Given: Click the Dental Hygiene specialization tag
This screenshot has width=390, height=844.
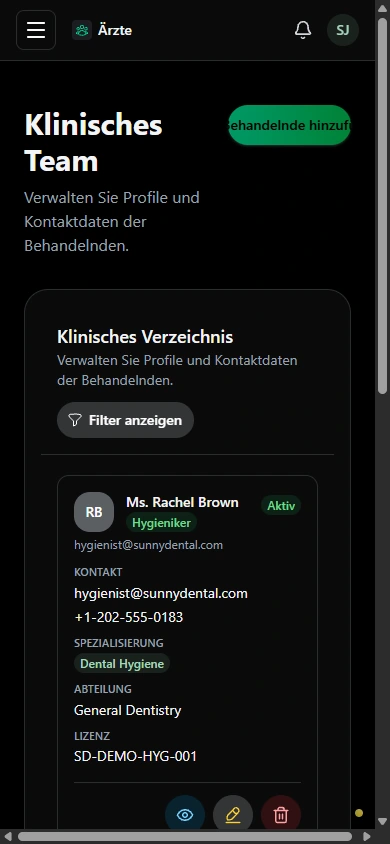Looking at the screenshot, I should (122, 664).
